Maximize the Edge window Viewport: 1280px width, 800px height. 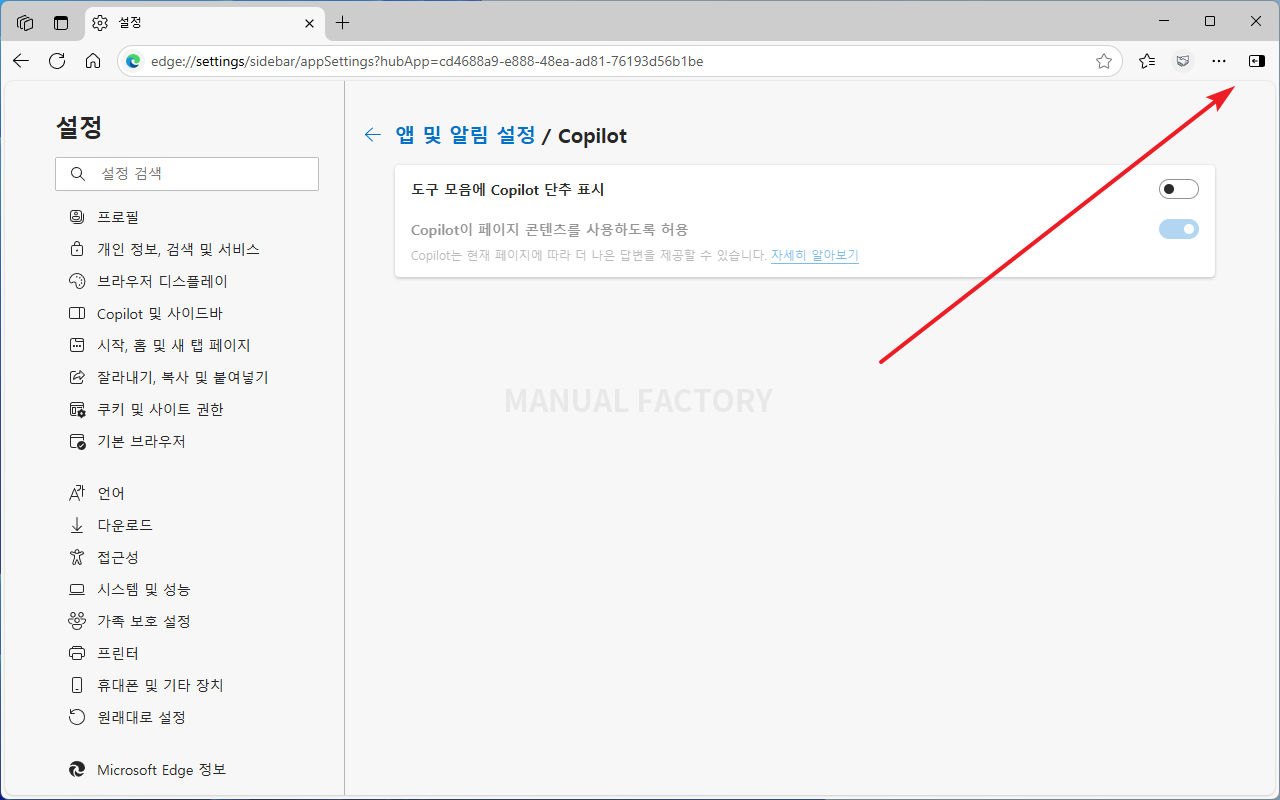pos(1210,21)
